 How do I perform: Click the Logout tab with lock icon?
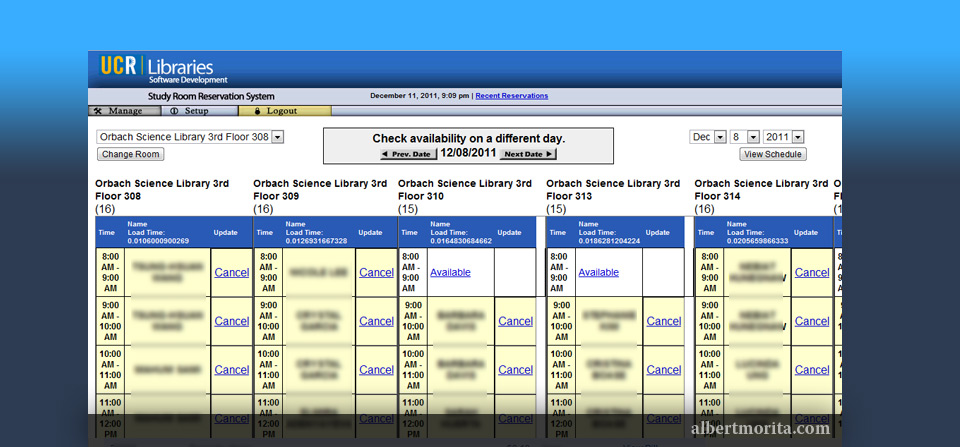[x=274, y=111]
